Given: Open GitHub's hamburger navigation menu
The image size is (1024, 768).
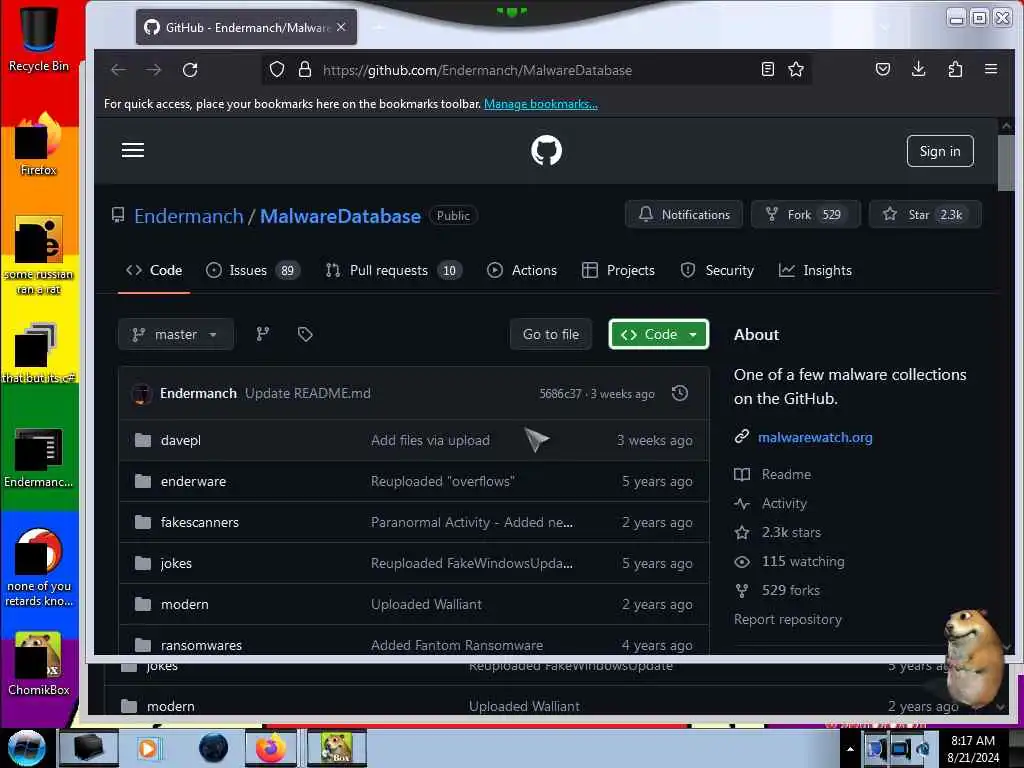Looking at the screenshot, I should click(133, 150).
